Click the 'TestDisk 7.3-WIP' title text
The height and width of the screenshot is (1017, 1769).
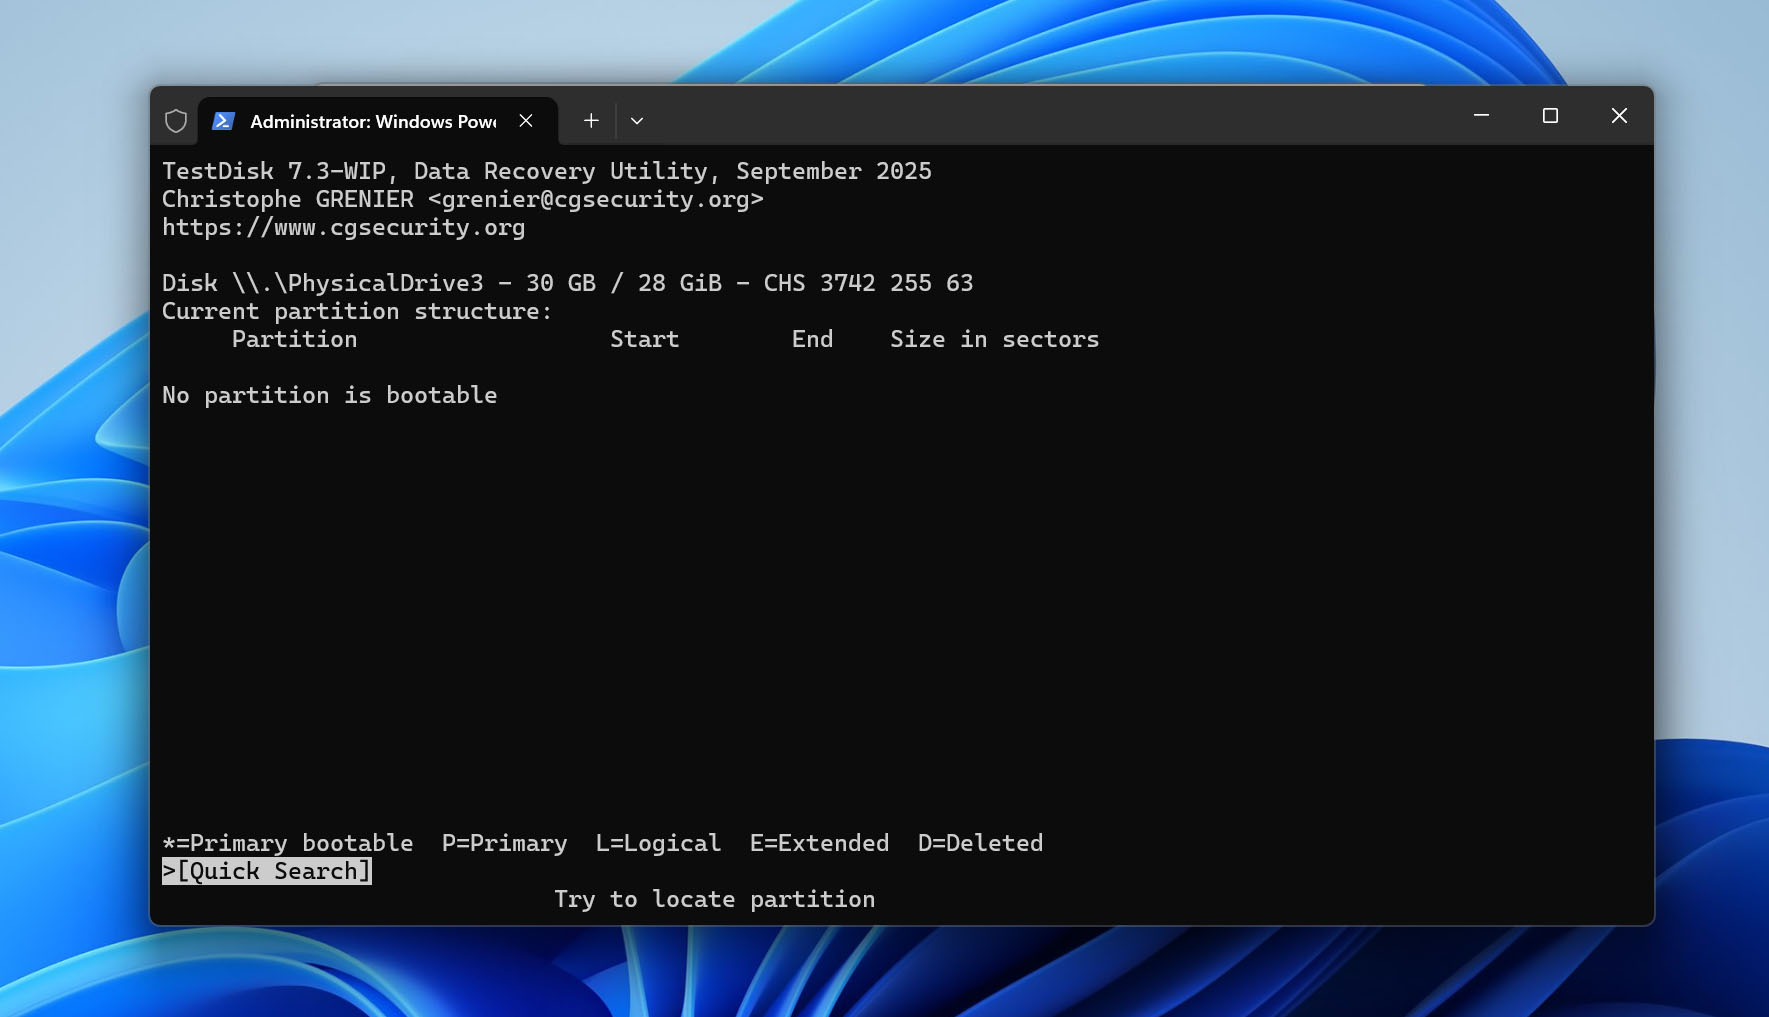pos(274,172)
